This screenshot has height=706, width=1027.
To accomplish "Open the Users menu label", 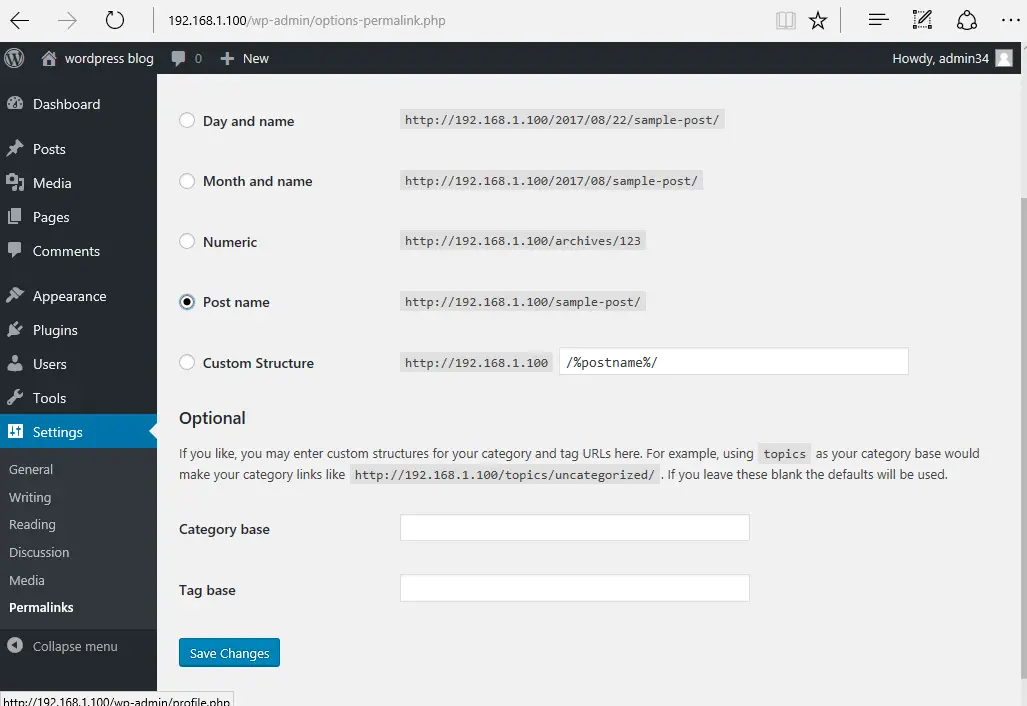I will coord(50,364).
